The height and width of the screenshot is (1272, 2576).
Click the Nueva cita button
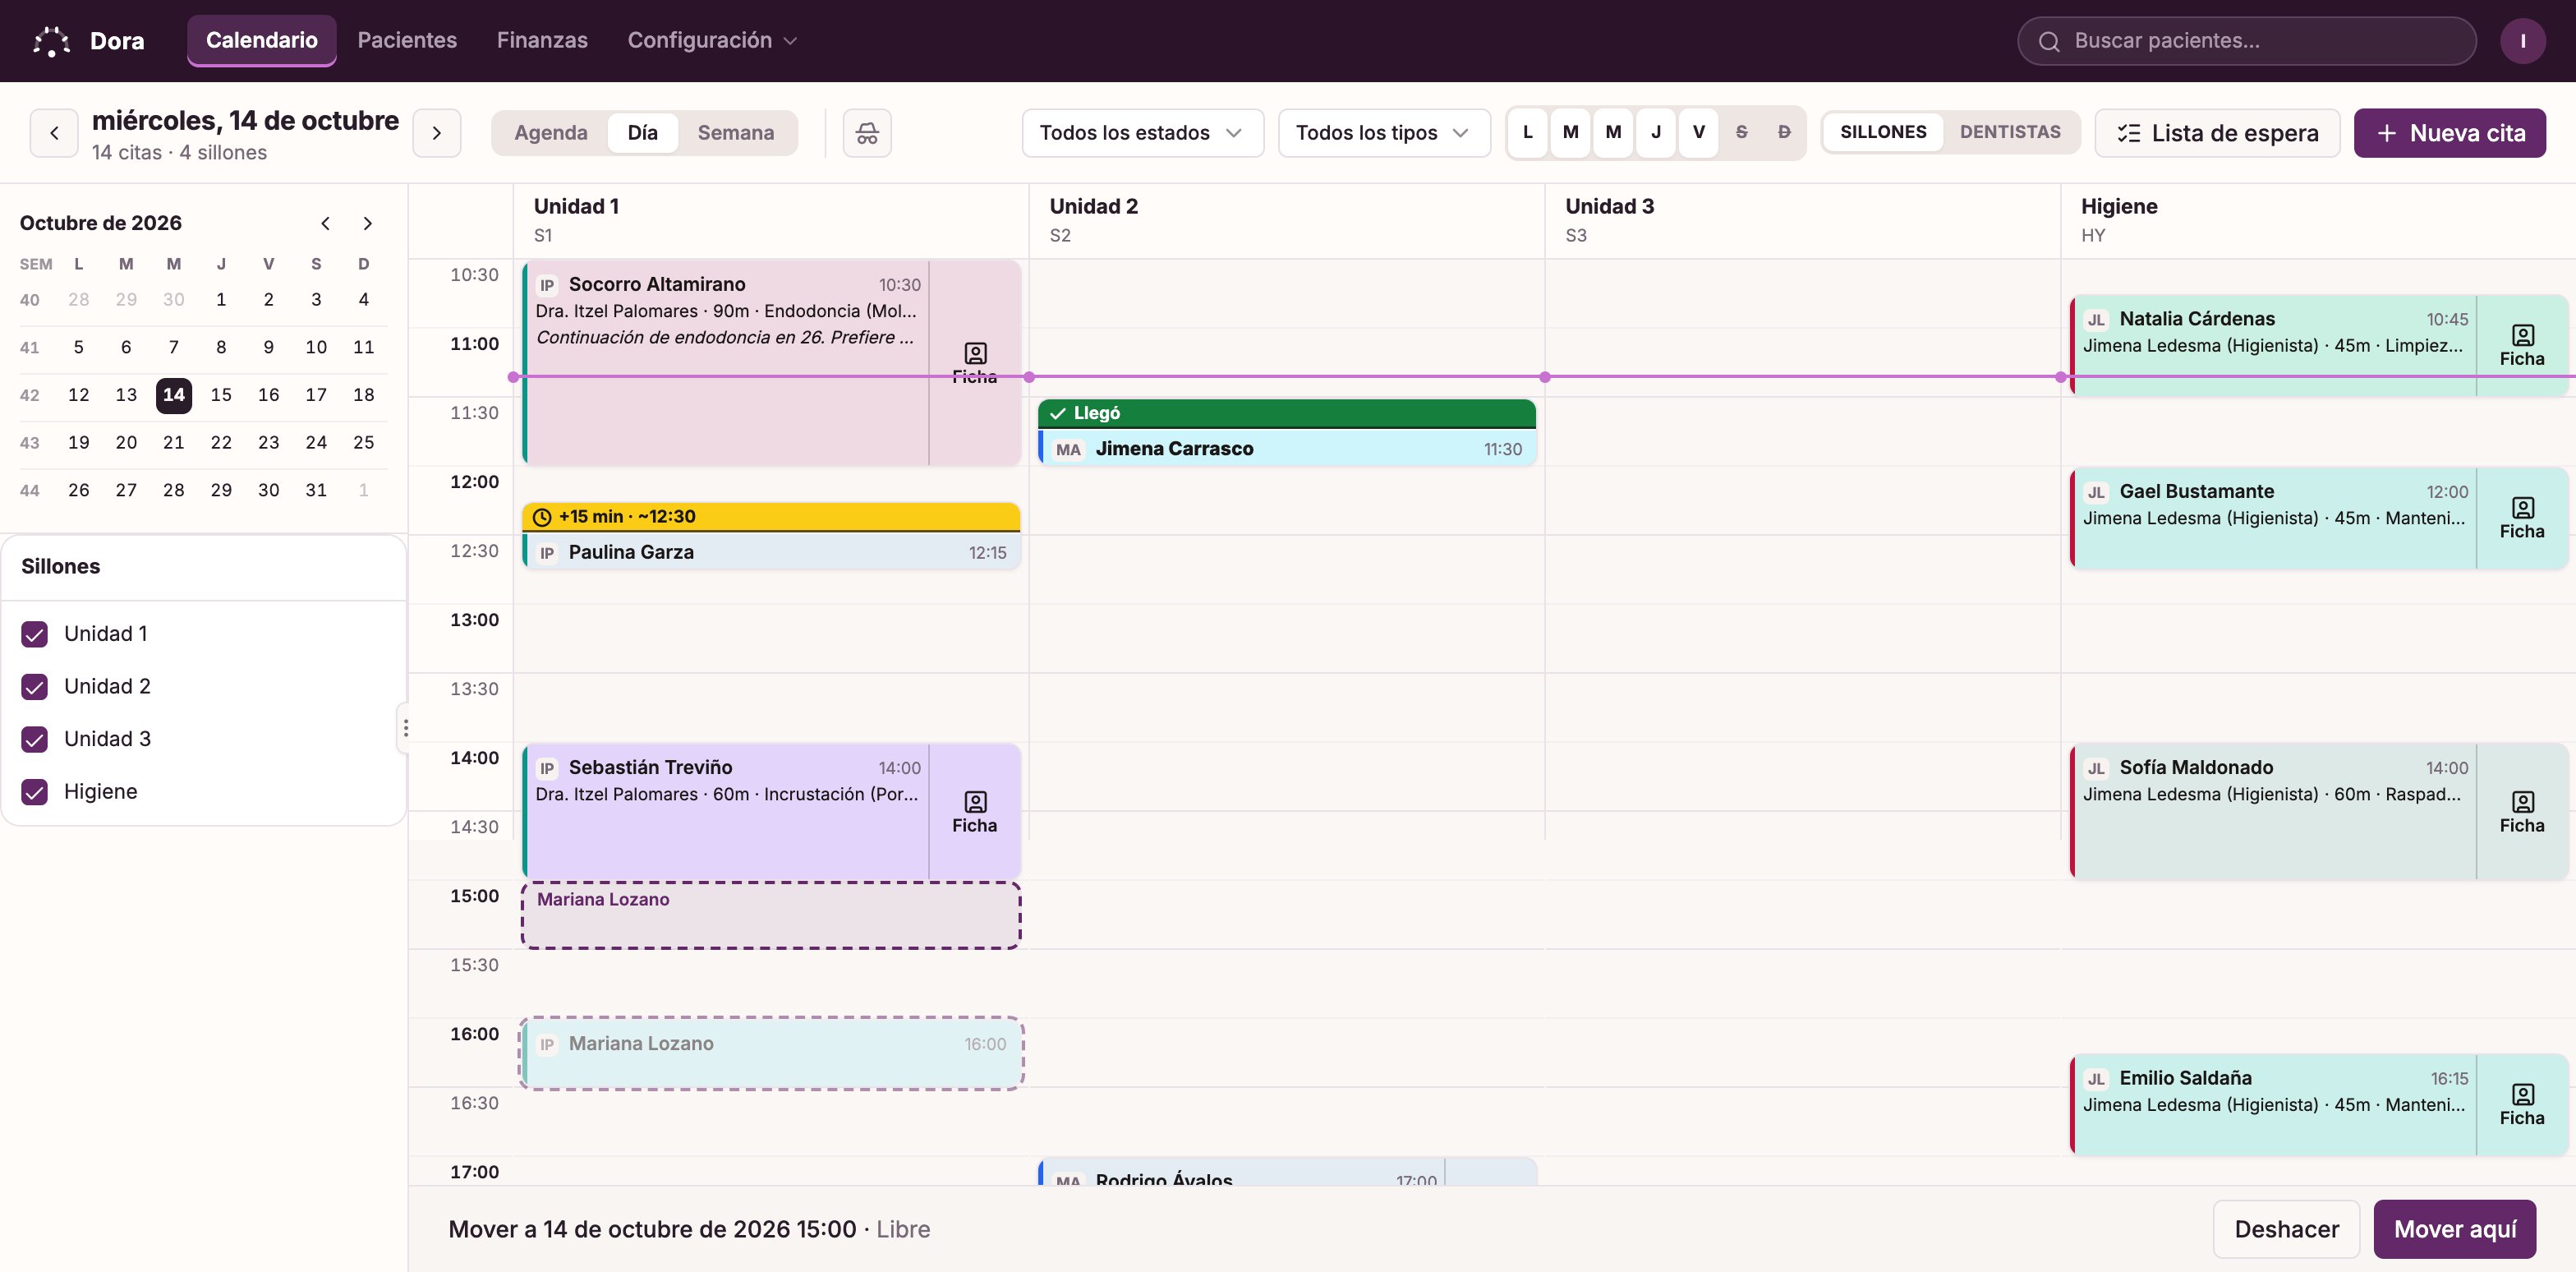click(x=2449, y=133)
